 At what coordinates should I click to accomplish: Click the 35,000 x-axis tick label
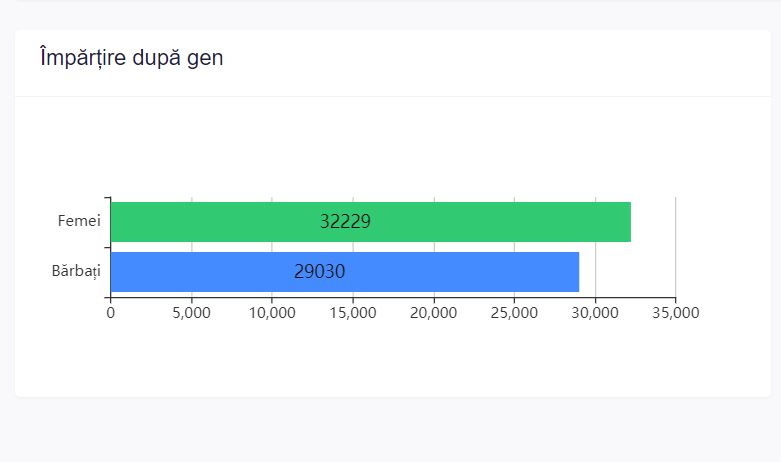click(676, 313)
